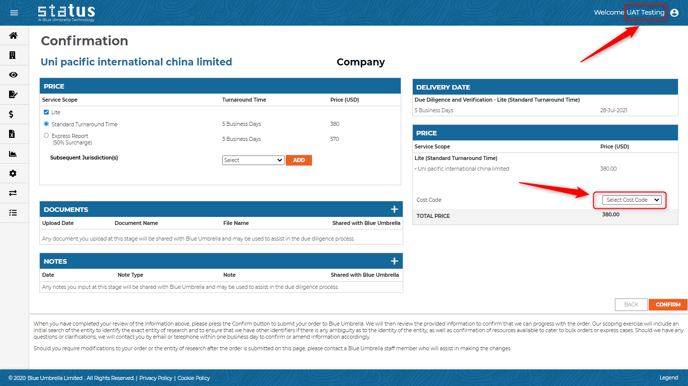
Task: Click the 28-Jul-2021 delivery date
Action: coord(613,111)
